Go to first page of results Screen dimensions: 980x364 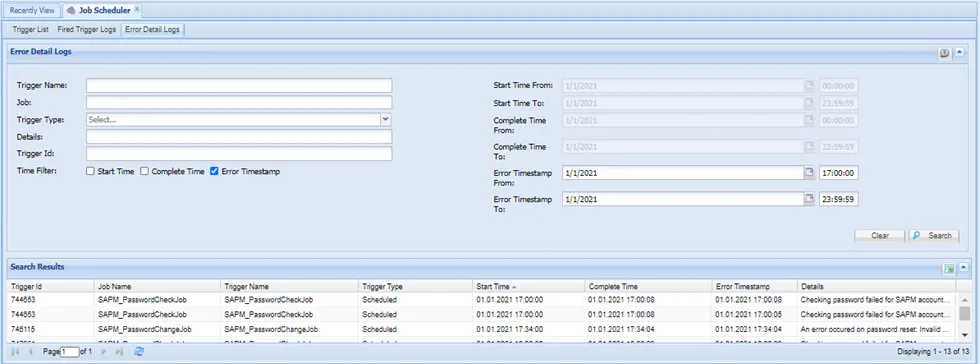click(x=15, y=352)
